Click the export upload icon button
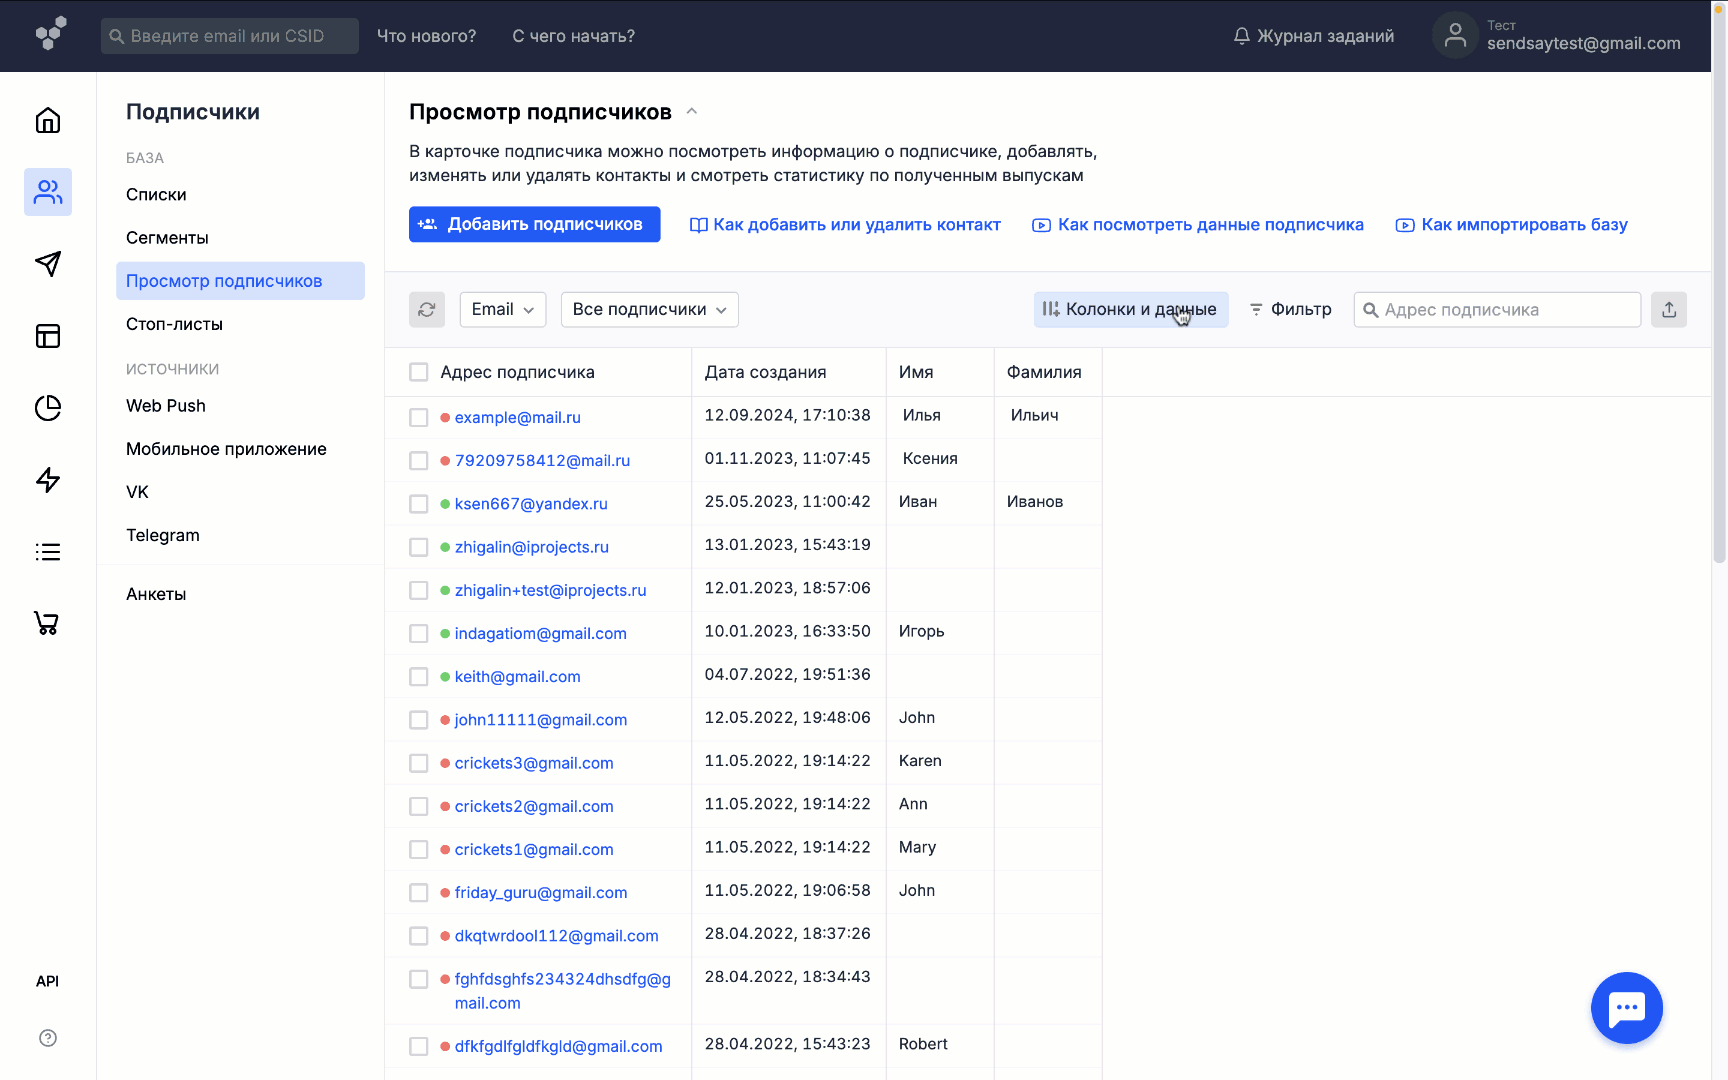 [1669, 310]
